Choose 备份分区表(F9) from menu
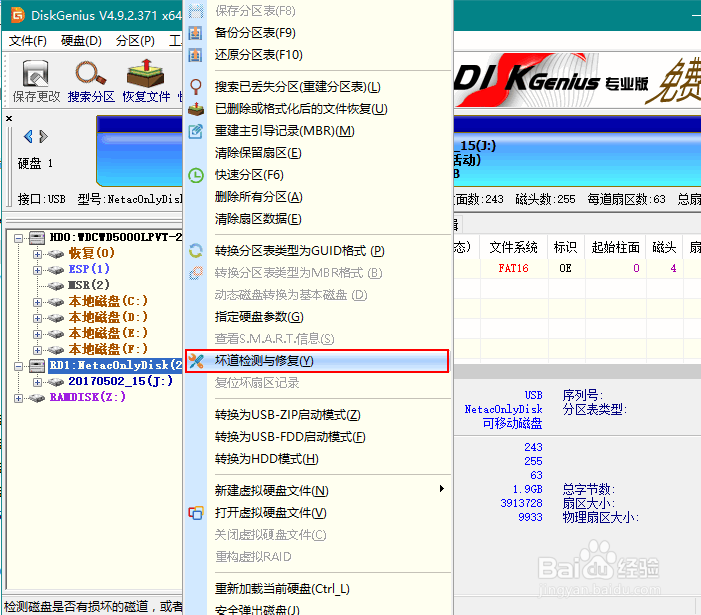The height and width of the screenshot is (615, 701). click(255, 33)
